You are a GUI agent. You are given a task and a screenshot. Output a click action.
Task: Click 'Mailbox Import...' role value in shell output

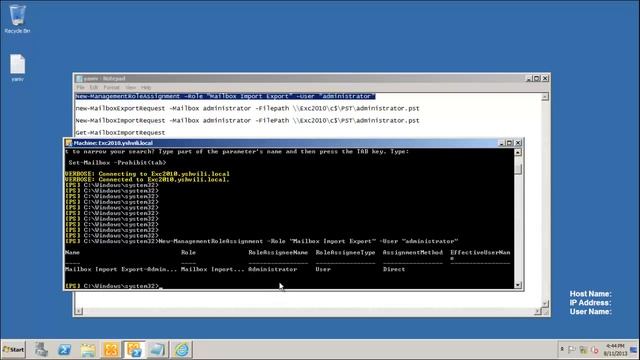(x=213, y=269)
